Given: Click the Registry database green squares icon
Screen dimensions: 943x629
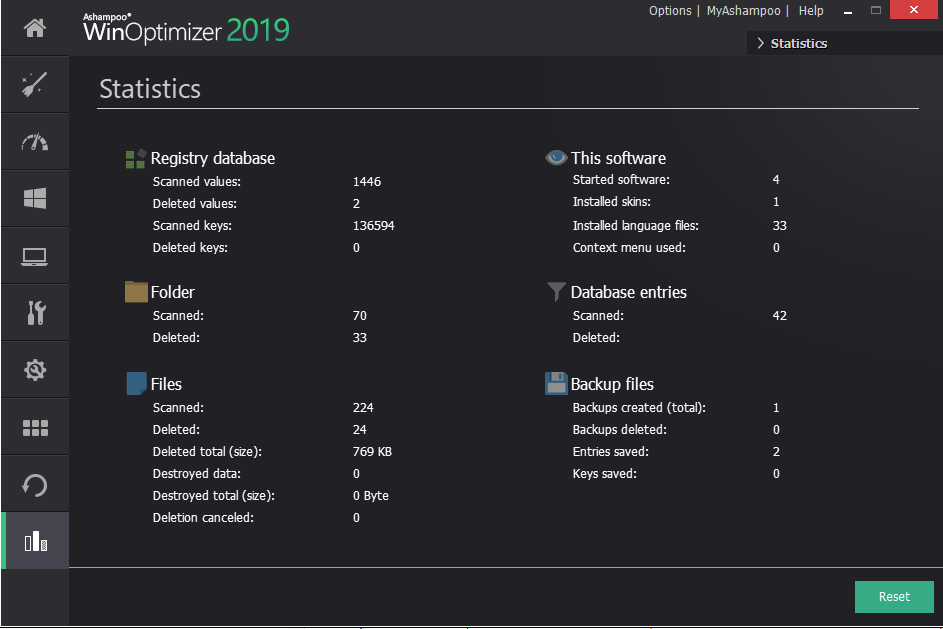Looking at the screenshot, I should tap(135, 159).
